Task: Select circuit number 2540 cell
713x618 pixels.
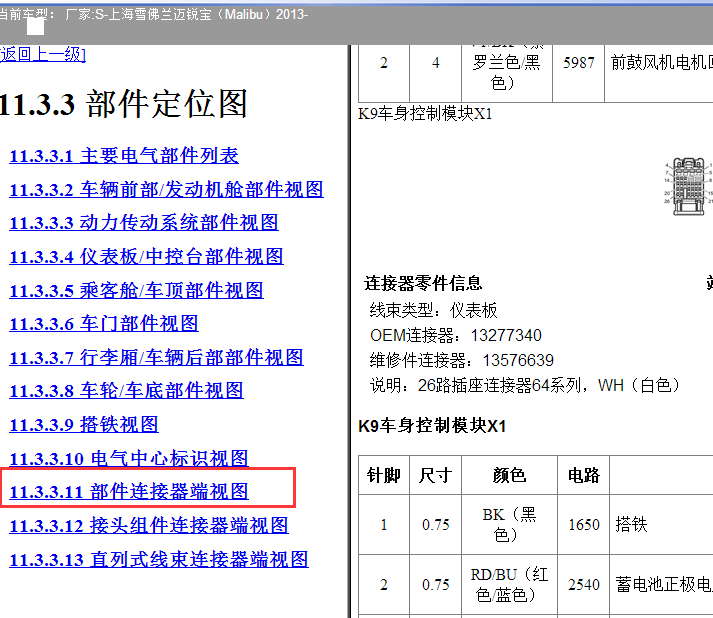Action: tap(583, 584)
